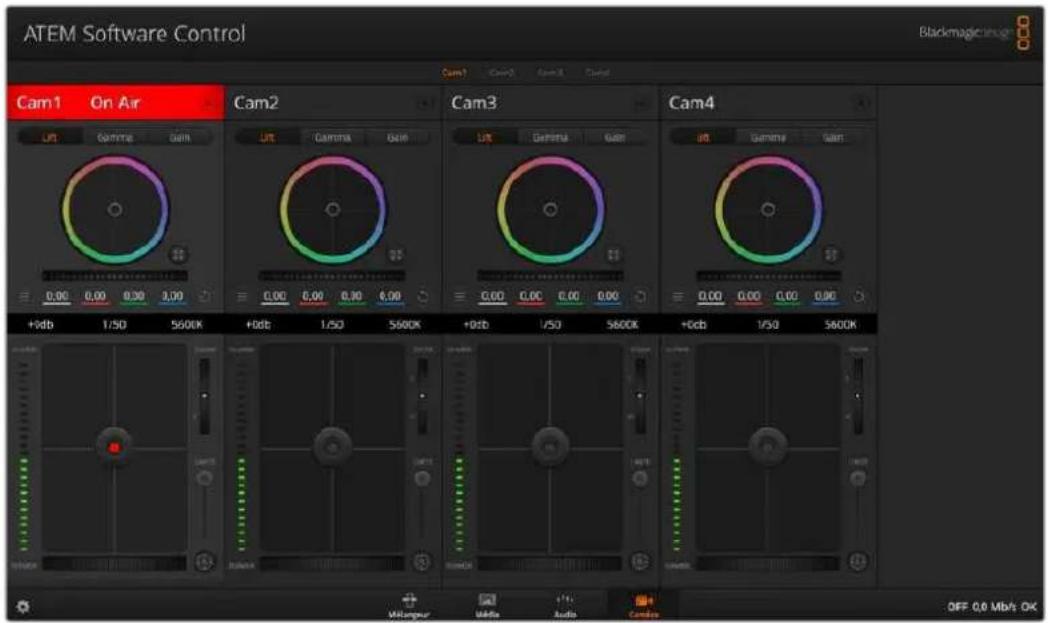1048x623 pixels.
Task: Click Cam3 1/50 shutter value
Action: pos(550,324)
